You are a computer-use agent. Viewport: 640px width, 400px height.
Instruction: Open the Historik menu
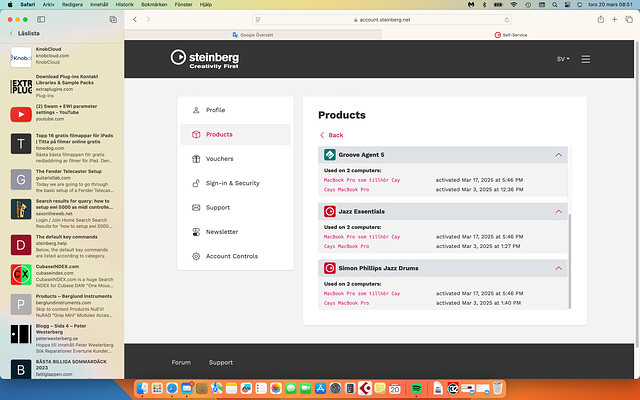point(124,4)
